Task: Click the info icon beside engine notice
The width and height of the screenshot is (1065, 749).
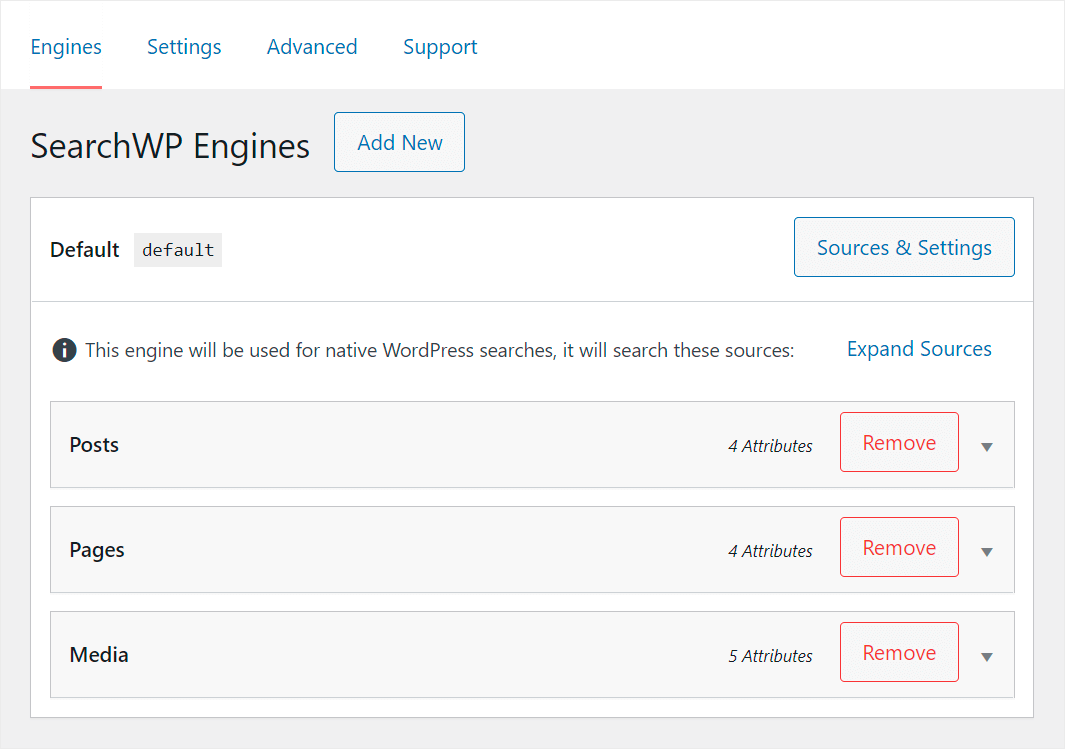Action: [x=65, y=350]
